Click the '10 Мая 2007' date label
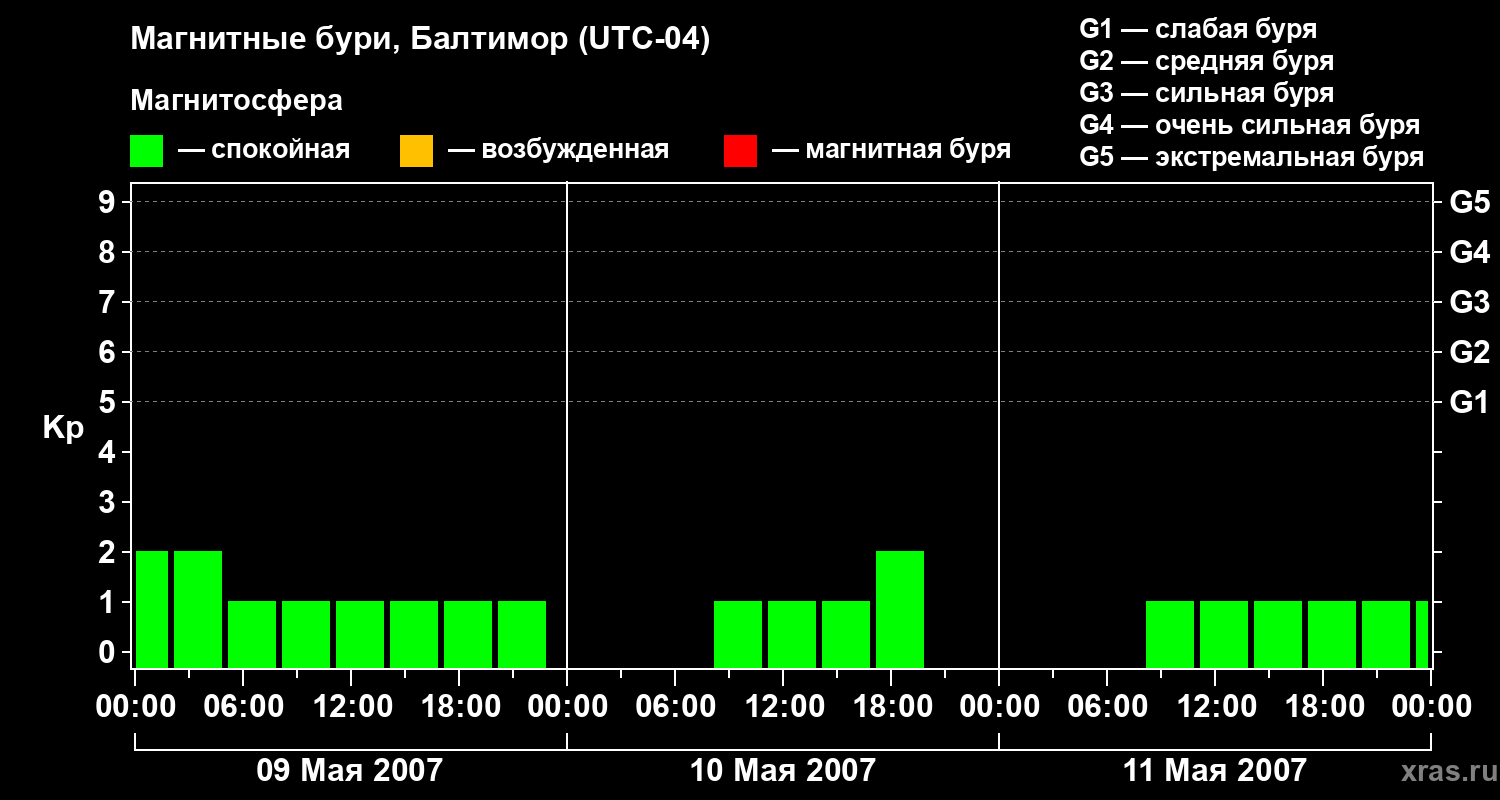 pyautogui.click(x=783, y=771)
